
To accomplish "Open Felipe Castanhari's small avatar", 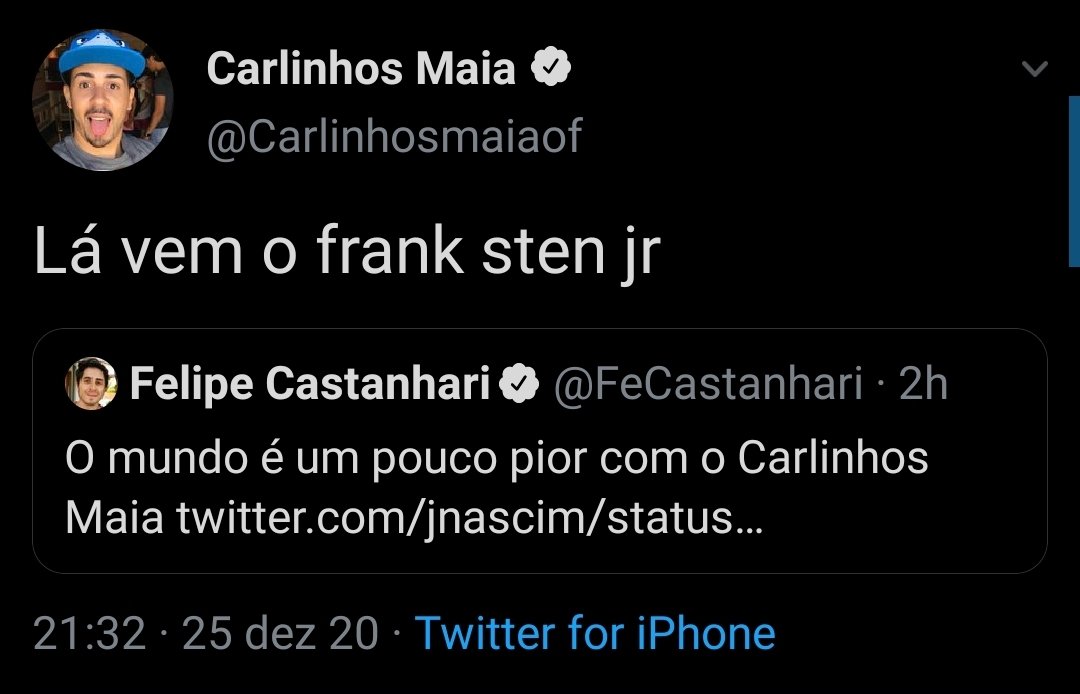I will 92,384.
